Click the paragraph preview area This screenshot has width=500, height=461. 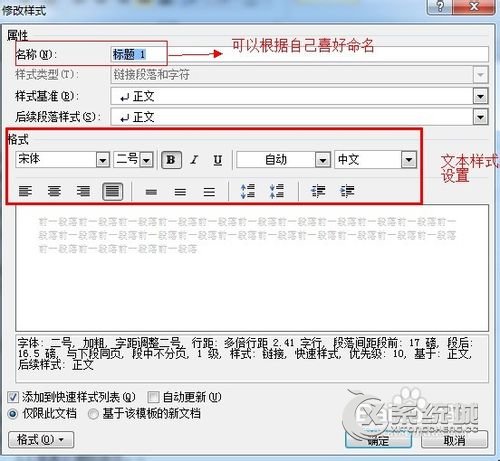252,268
